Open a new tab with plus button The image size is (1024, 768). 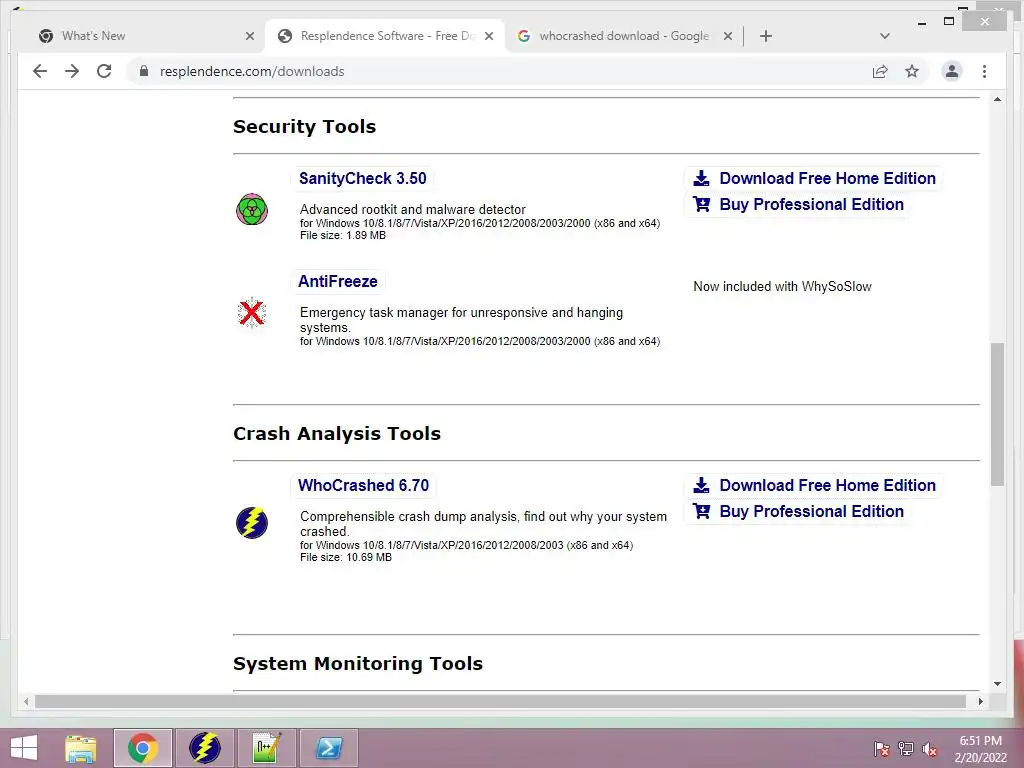tap(766, 36)
